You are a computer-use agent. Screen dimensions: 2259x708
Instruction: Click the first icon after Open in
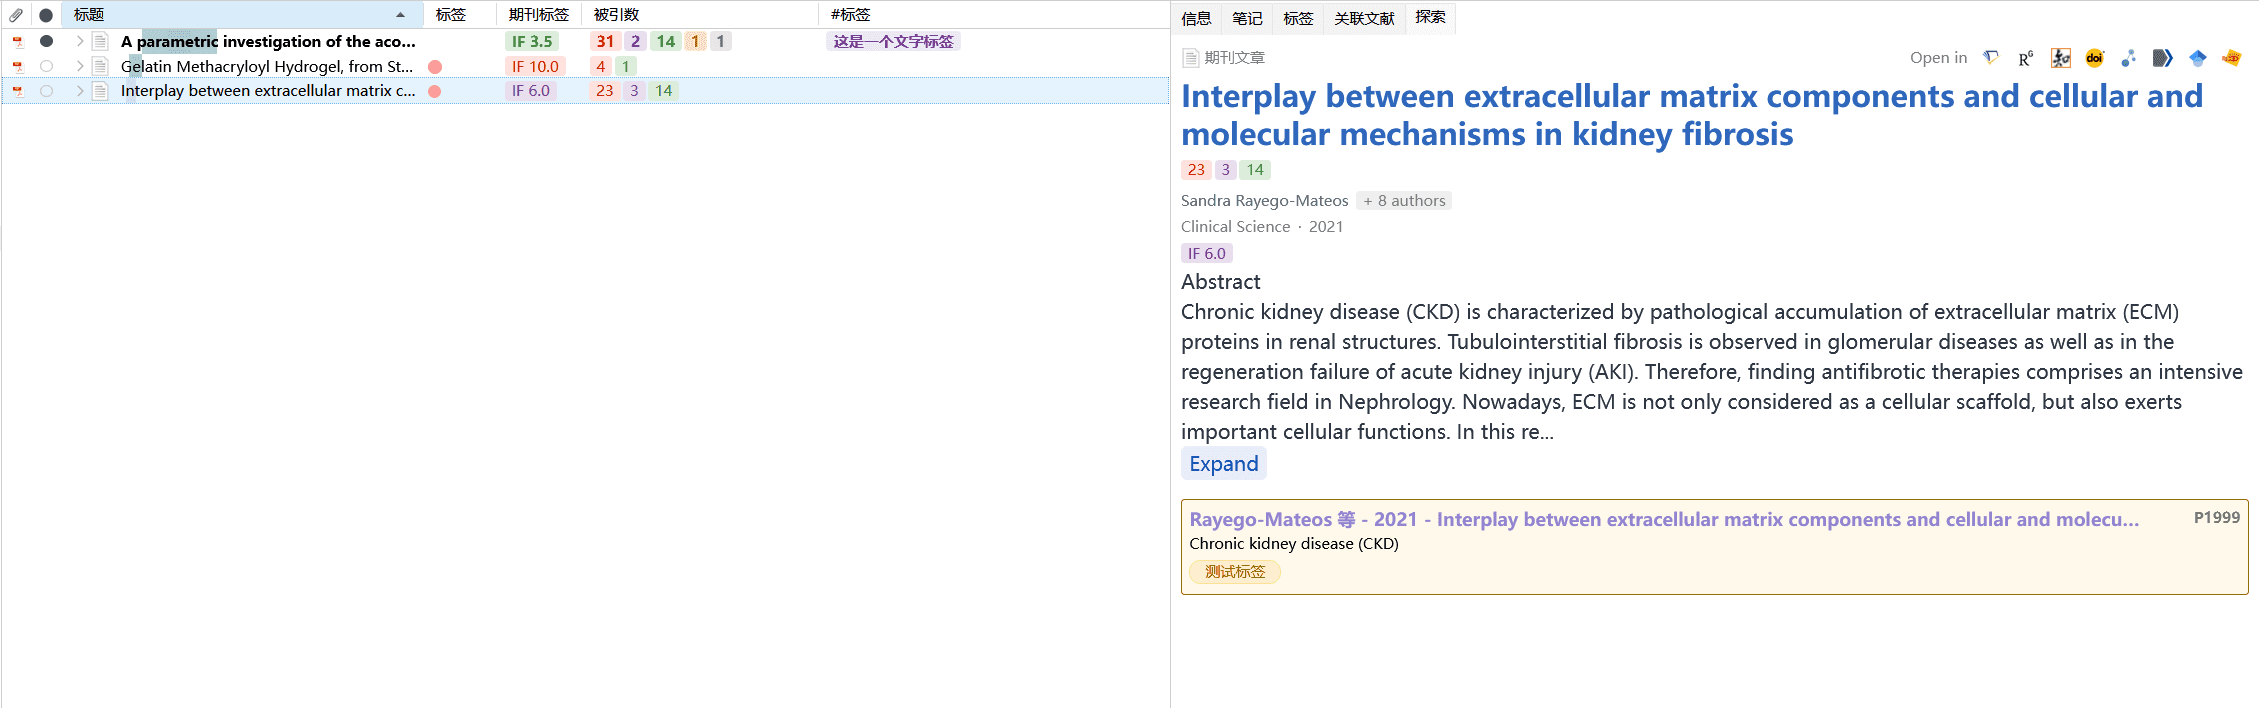1991,58
